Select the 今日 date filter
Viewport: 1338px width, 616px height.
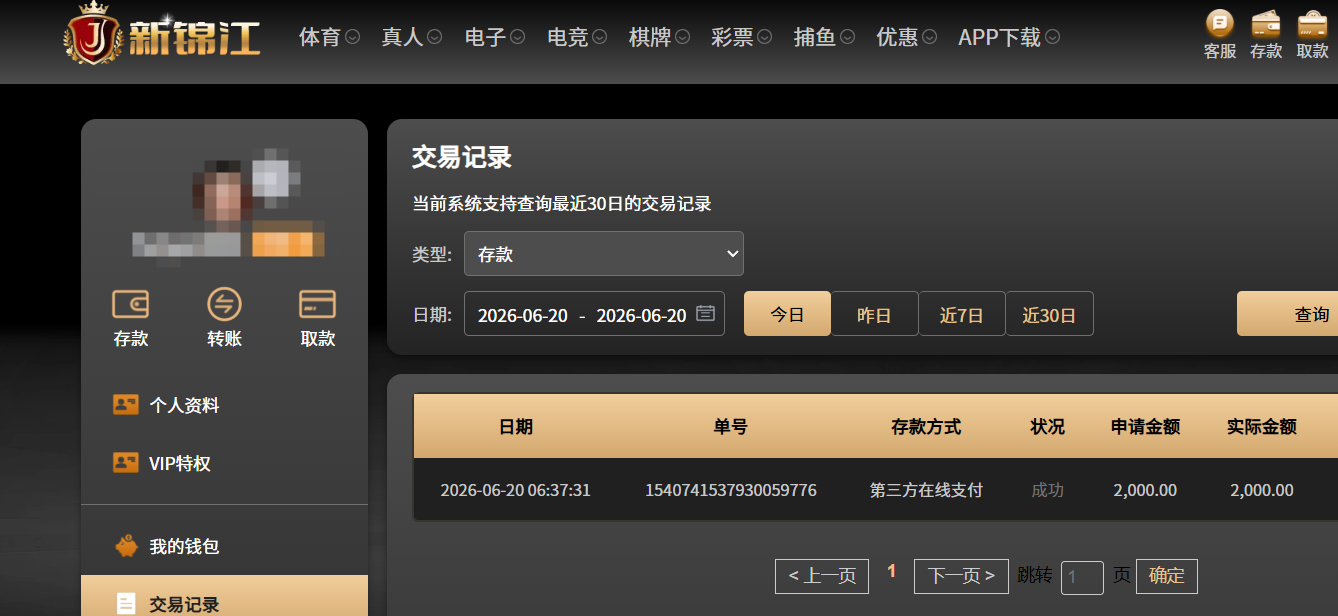click(787, 314)
